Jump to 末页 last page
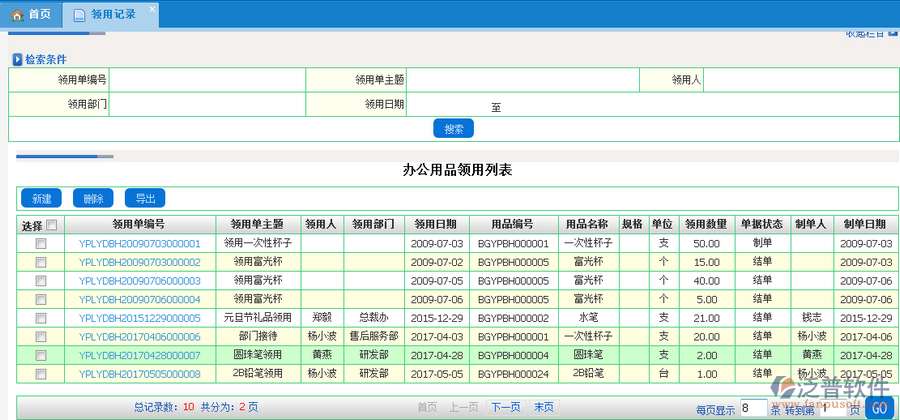The width and height of the screenshot is (900, 420). (544, 407)
